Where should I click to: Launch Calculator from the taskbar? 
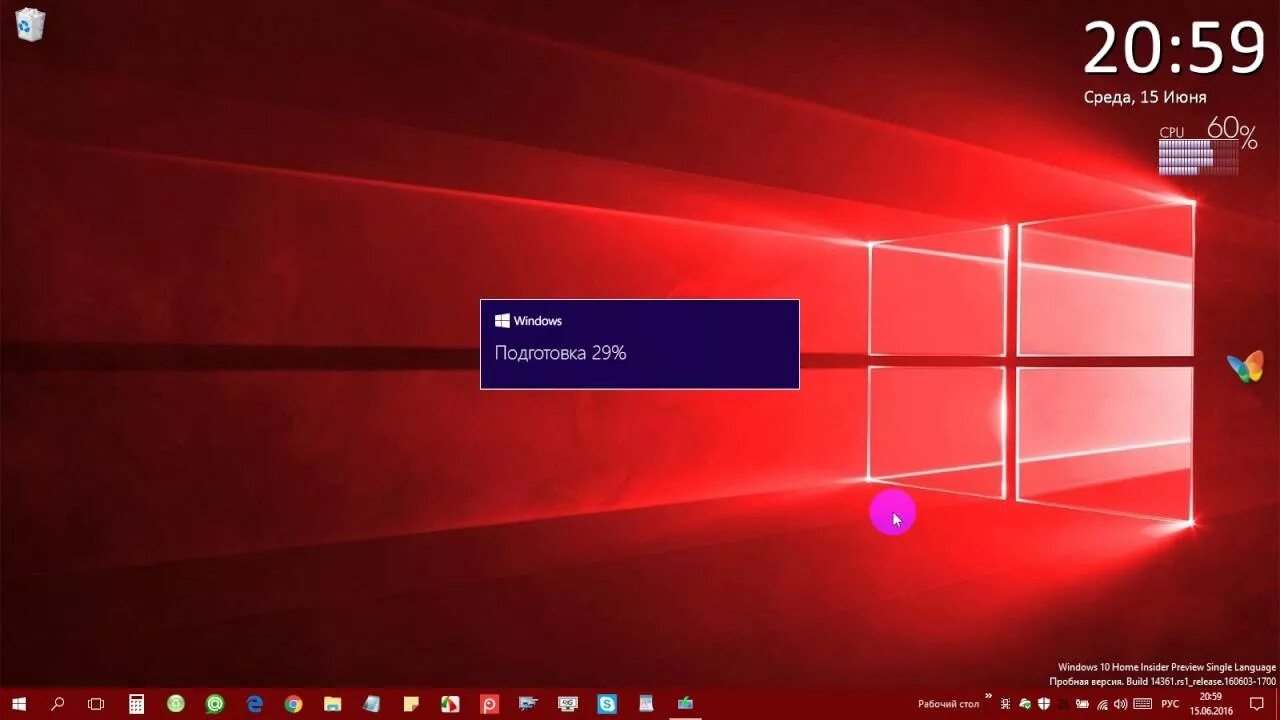coord(136,704)
